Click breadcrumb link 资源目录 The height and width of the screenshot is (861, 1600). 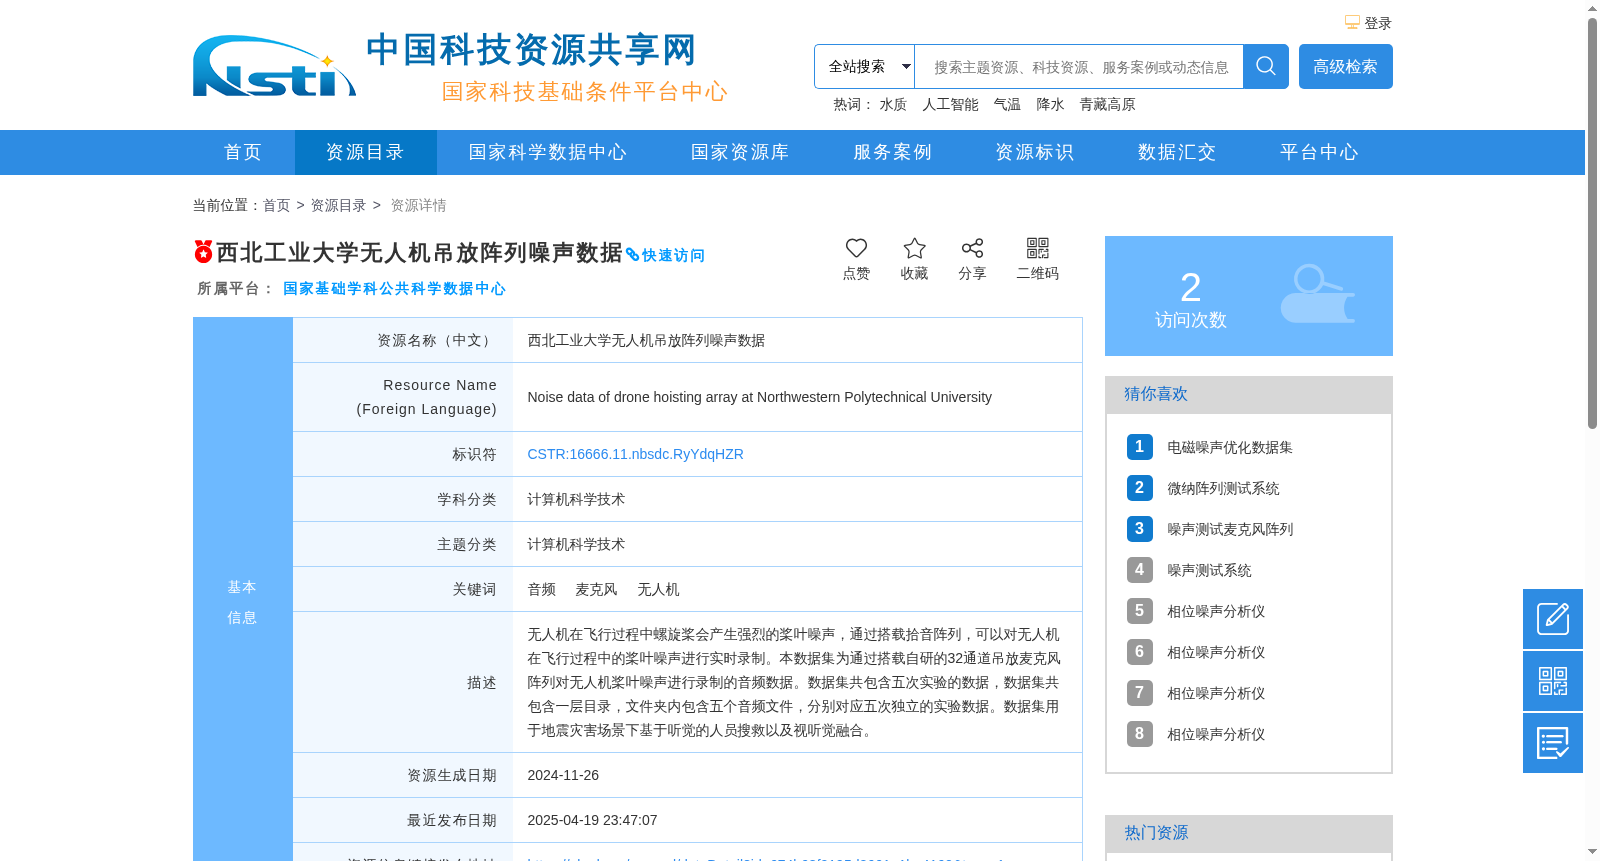[338, 205]
